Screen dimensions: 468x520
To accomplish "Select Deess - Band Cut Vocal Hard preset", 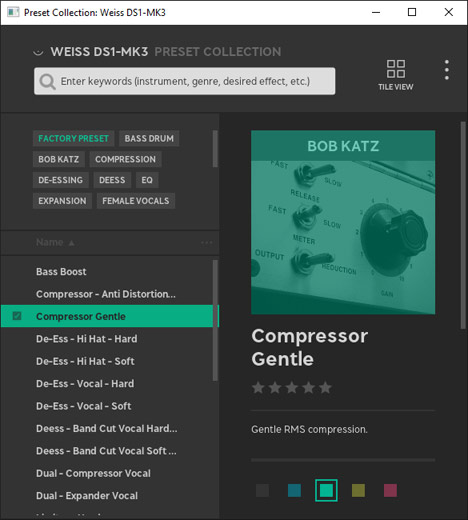I will click(107, 428).
